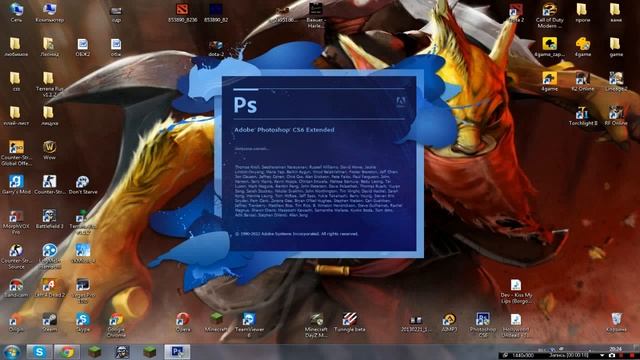Select the Skype desktop shortcut

pyautogui.click(x=83, y=322)
